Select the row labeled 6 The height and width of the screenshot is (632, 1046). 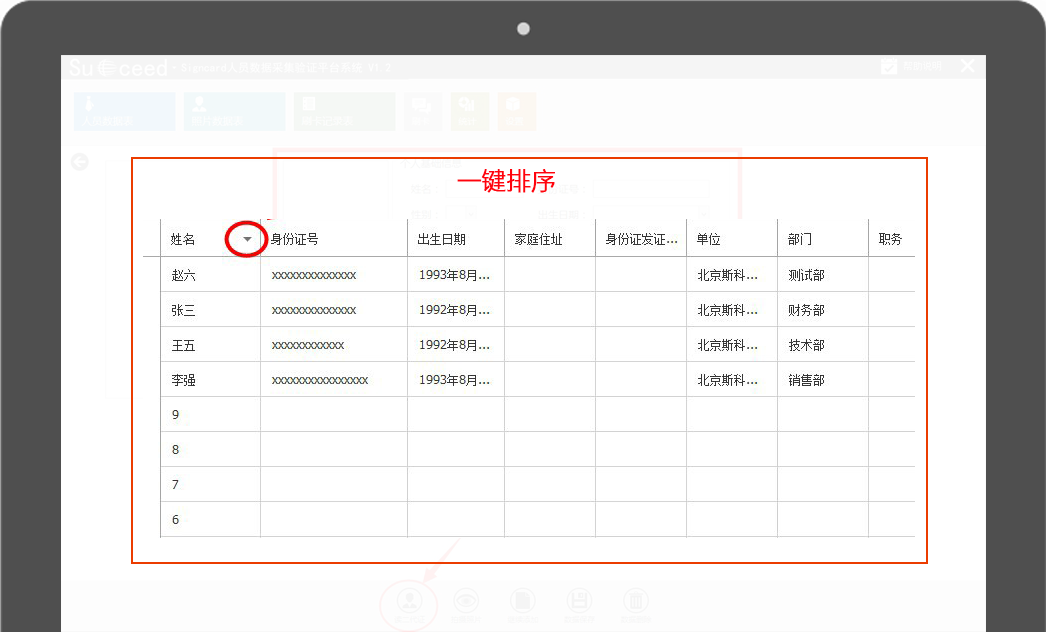click(538, 519)
